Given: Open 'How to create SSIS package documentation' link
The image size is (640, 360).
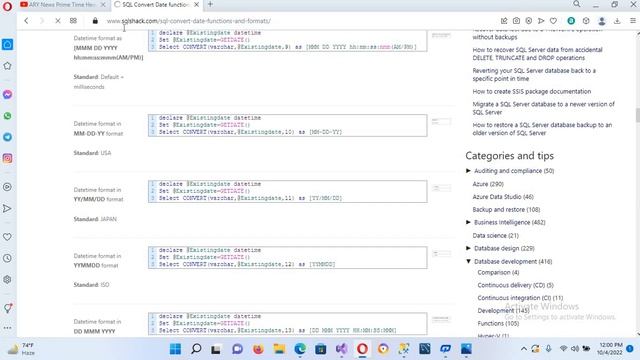Looking at the screenshot, I should pos(531,91).
